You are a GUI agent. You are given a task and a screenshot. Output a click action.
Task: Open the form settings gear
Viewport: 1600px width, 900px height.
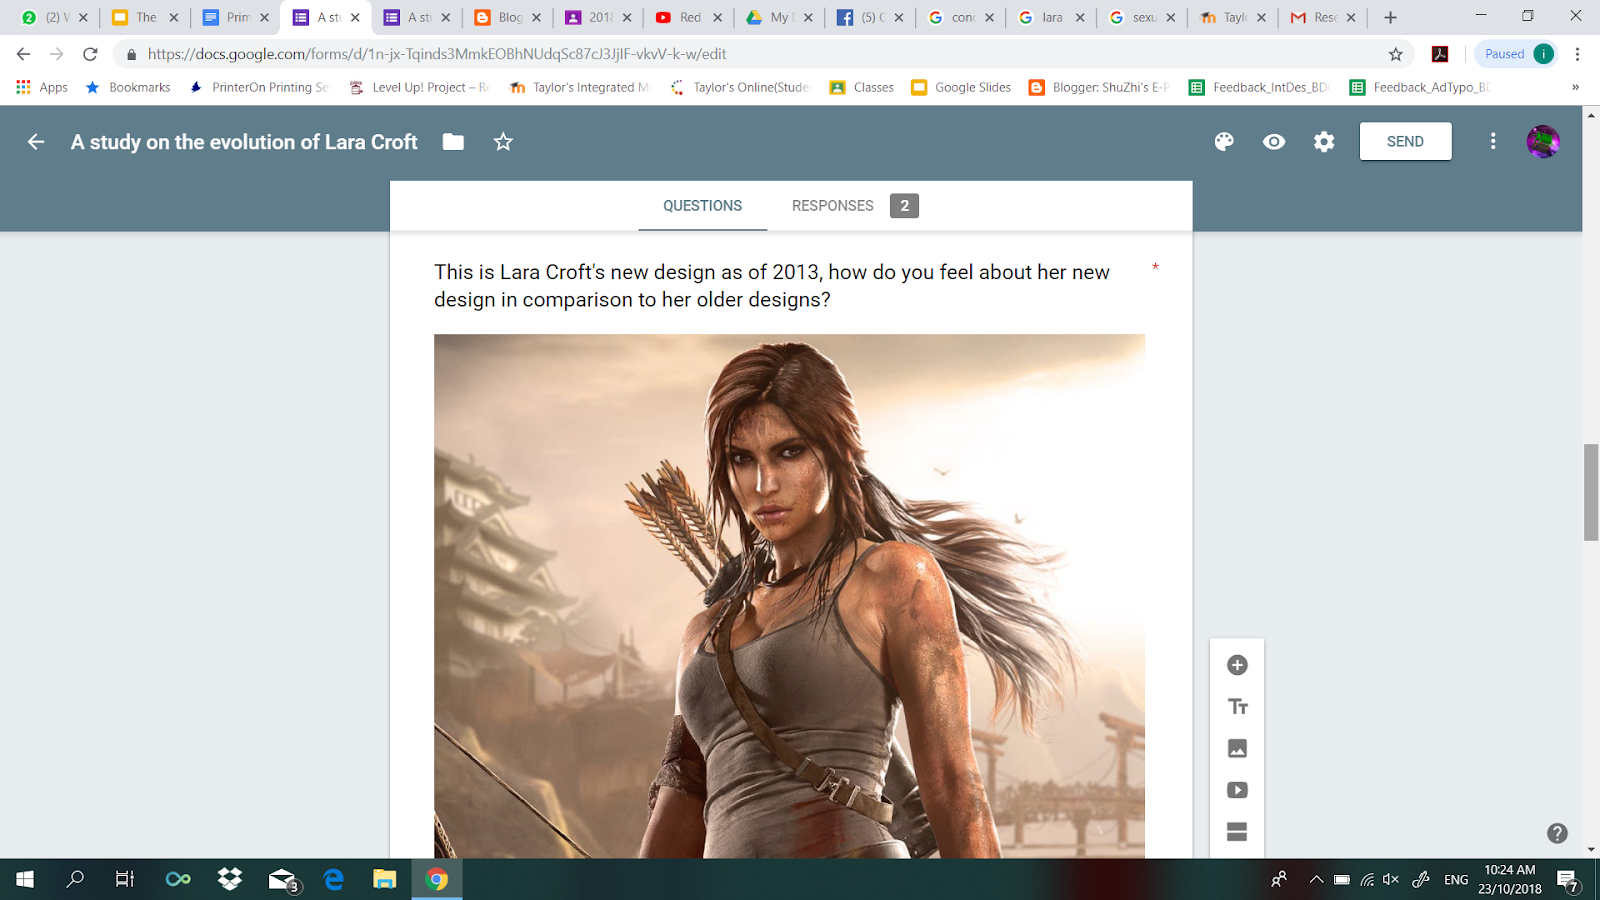click(1324, 142)
